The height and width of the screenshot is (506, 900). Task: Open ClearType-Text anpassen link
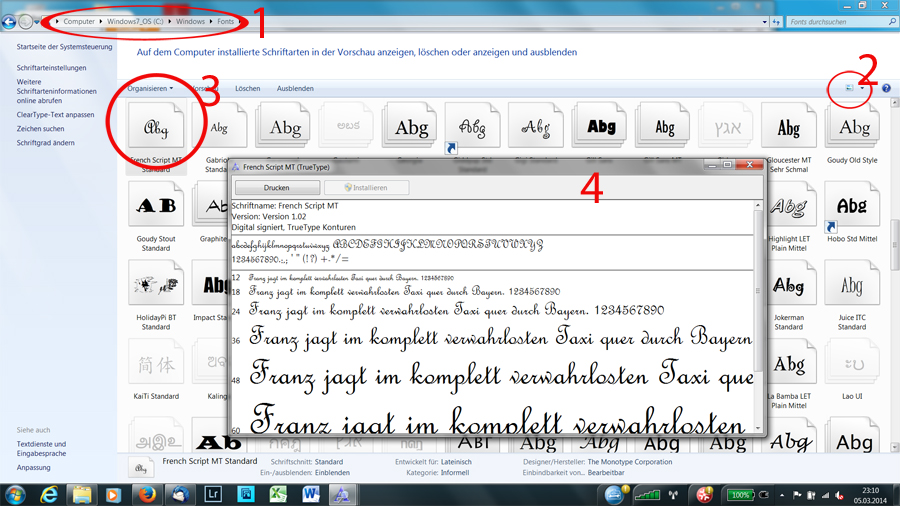[55, 115]
